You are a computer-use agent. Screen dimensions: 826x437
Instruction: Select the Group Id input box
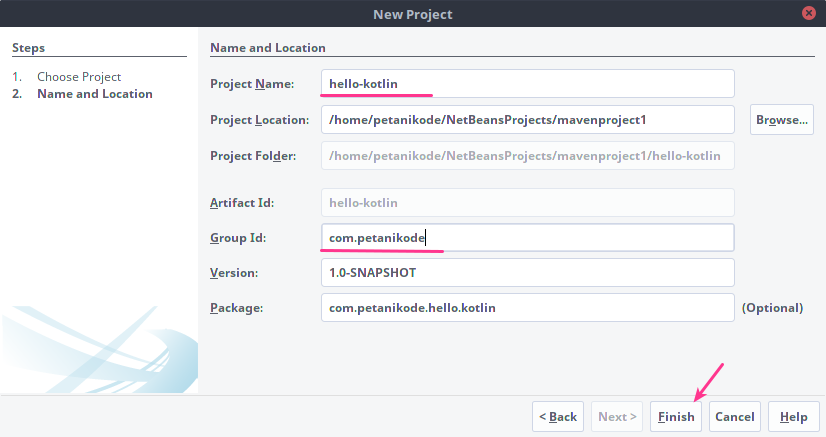pyautogui.click(x=527, y=238)
